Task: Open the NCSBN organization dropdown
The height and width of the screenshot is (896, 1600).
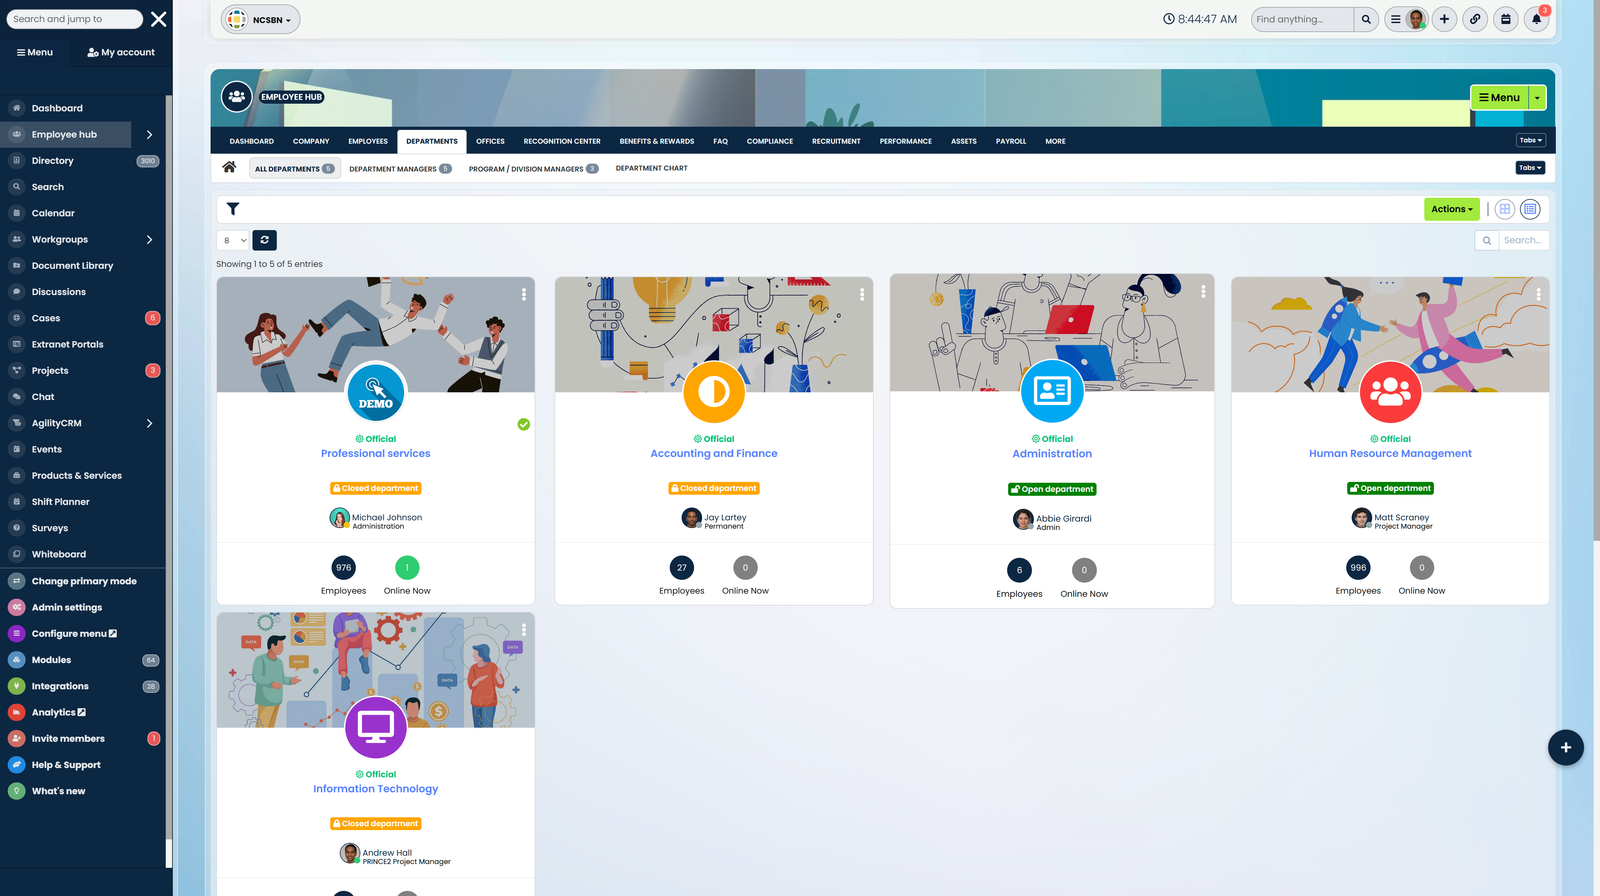Action: coord(261,19)
